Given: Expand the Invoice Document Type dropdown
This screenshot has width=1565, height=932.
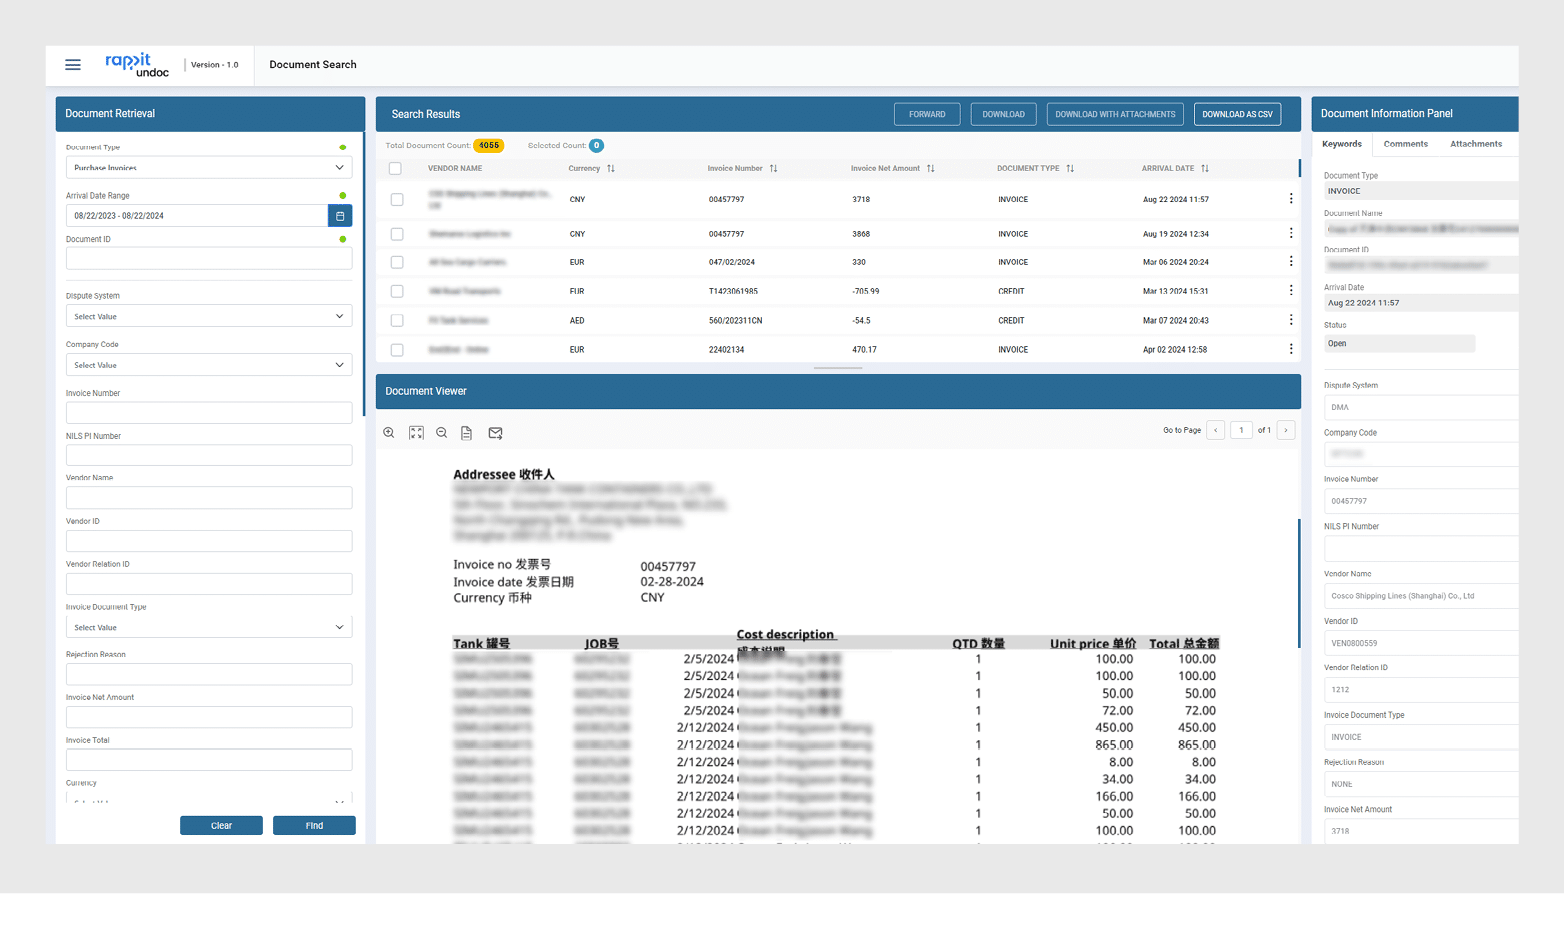Looking at the screenshot, I should (x=209, y=628).
